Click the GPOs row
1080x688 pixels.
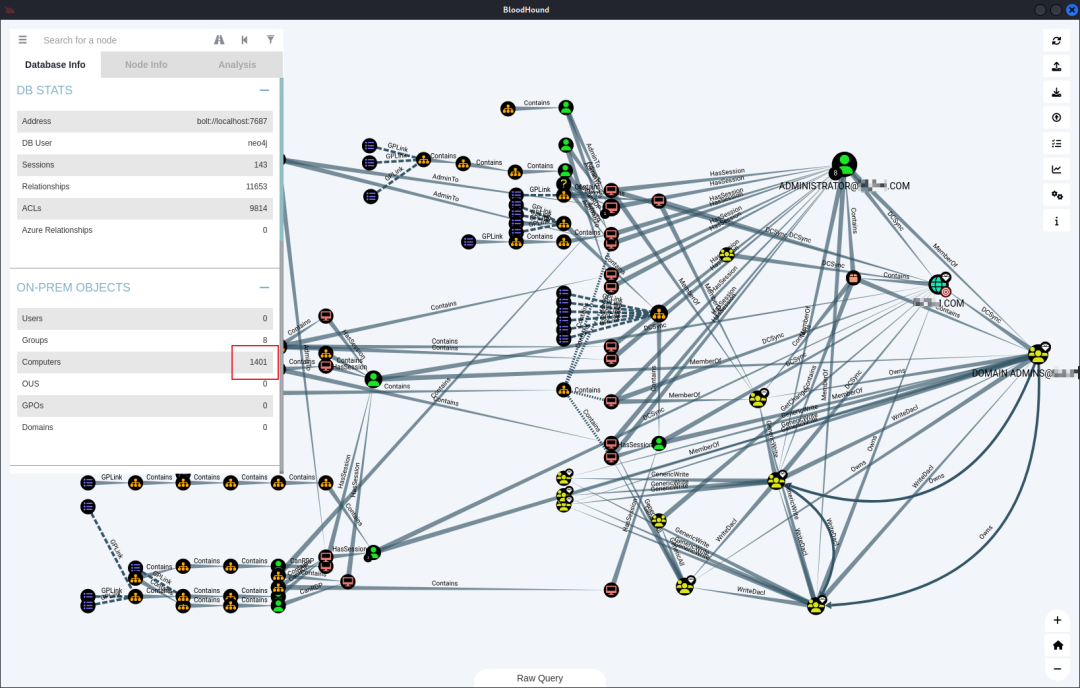(145, 406)
